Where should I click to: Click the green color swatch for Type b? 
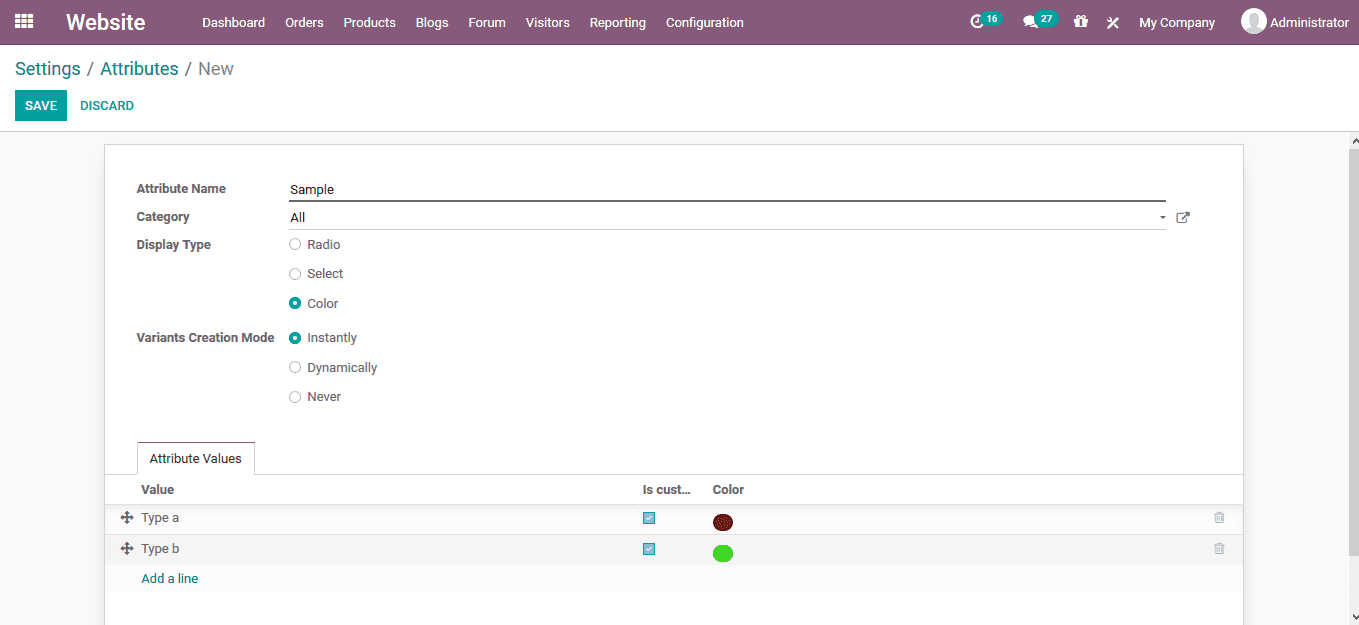[723, 552]
